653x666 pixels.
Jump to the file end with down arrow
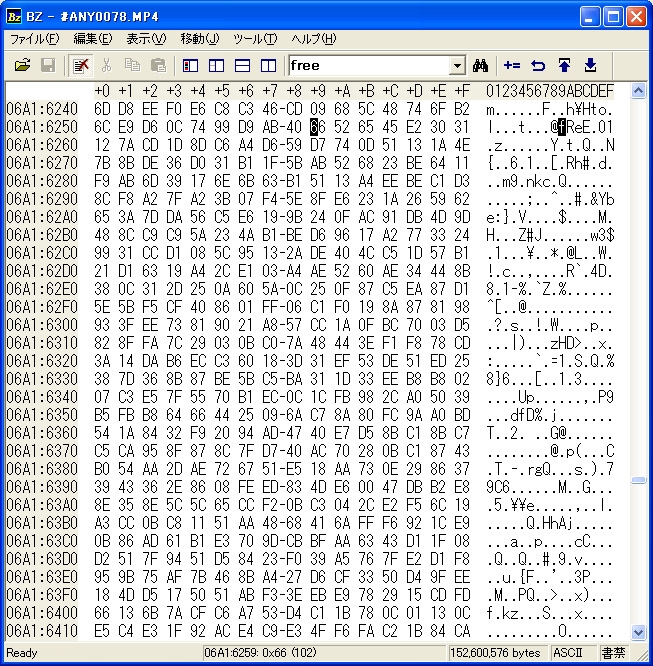pyautogui.click(x=590, y=65)
